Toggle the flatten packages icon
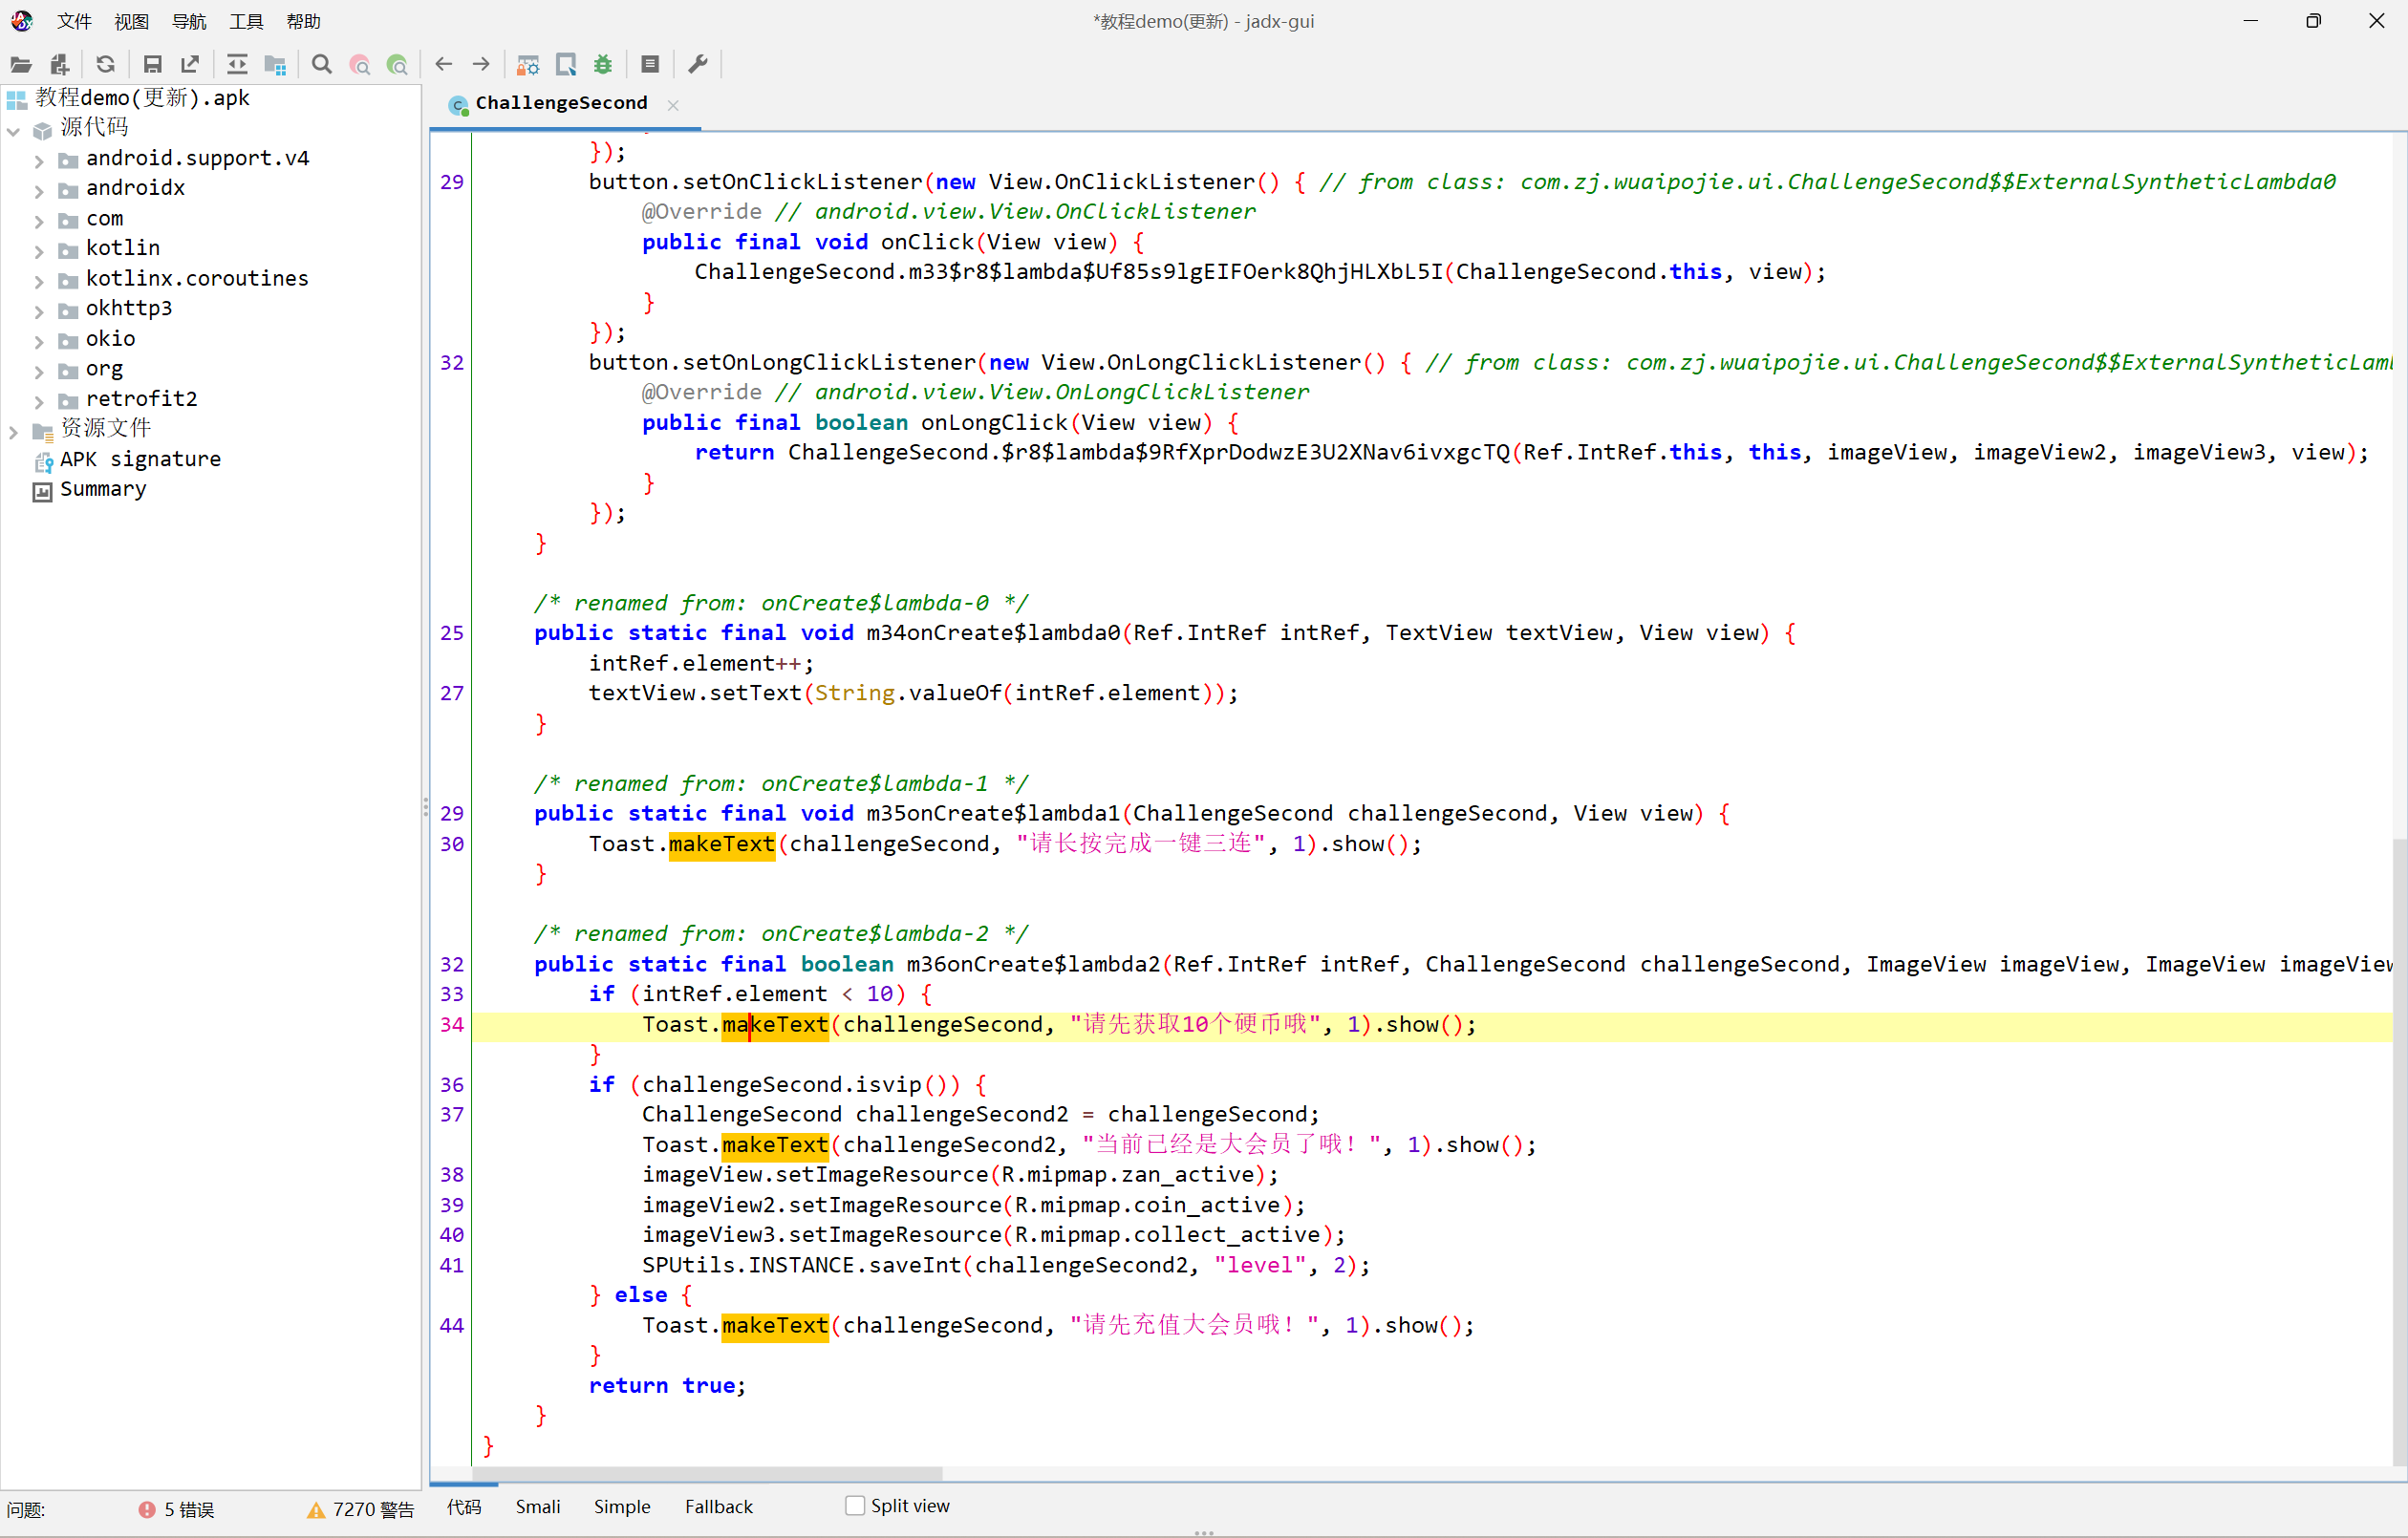This screenshot has width=2408, height=1538. 275,65
